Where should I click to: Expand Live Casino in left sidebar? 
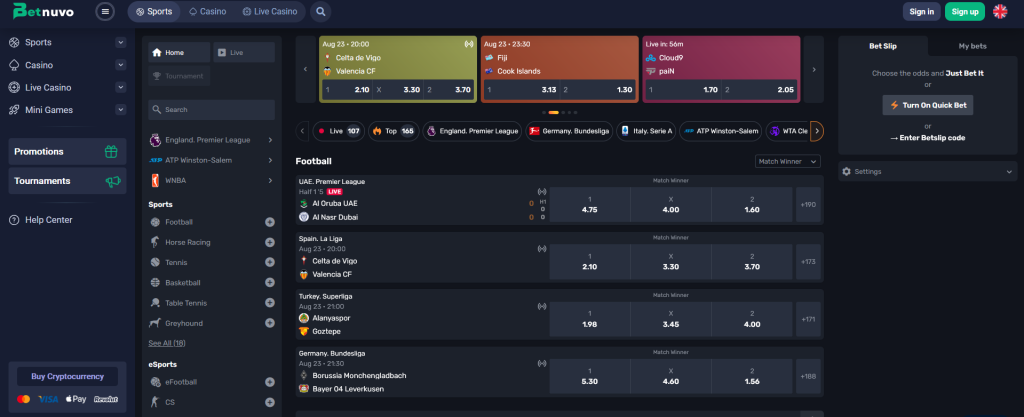[x=120, y=87]
